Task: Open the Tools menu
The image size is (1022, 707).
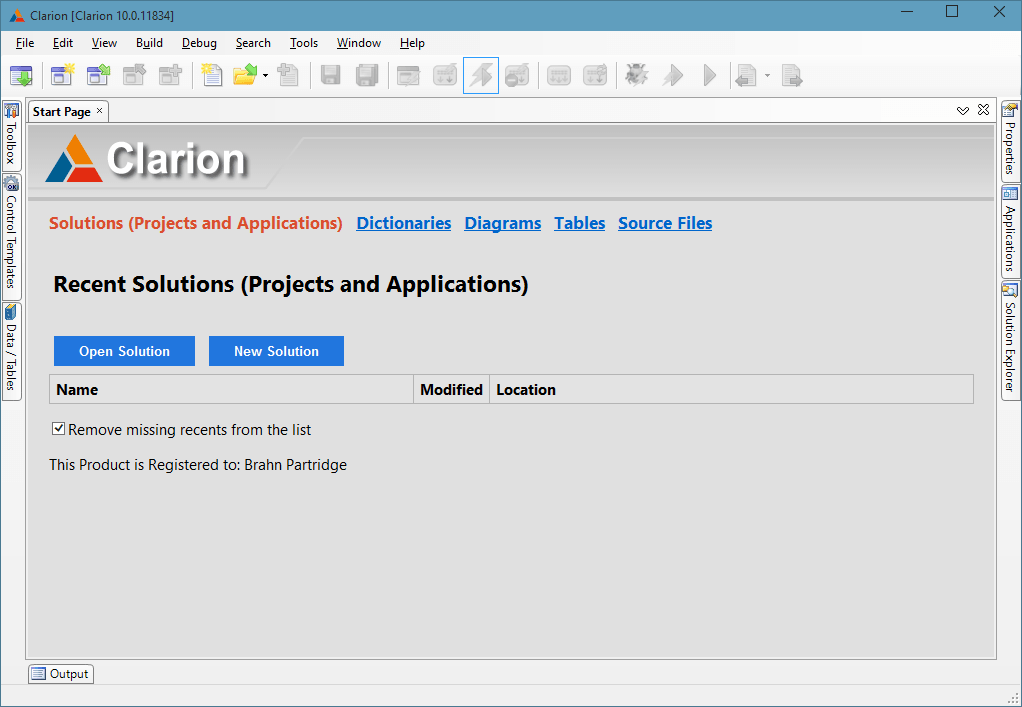Action: [303, 43]
